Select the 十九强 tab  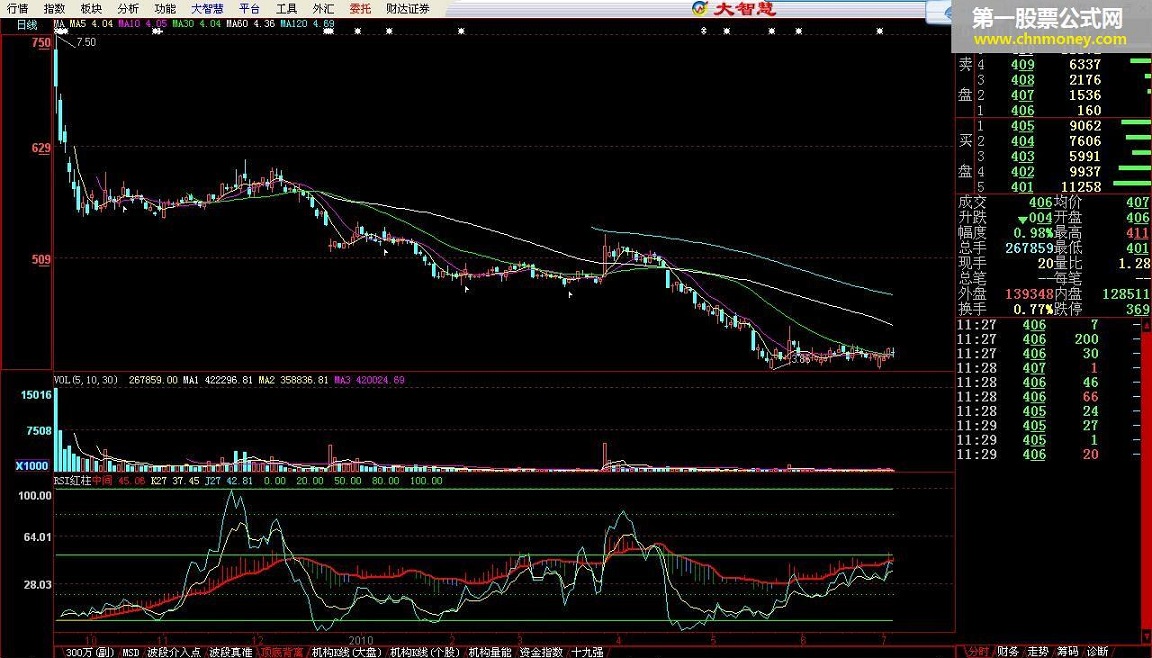588,652
